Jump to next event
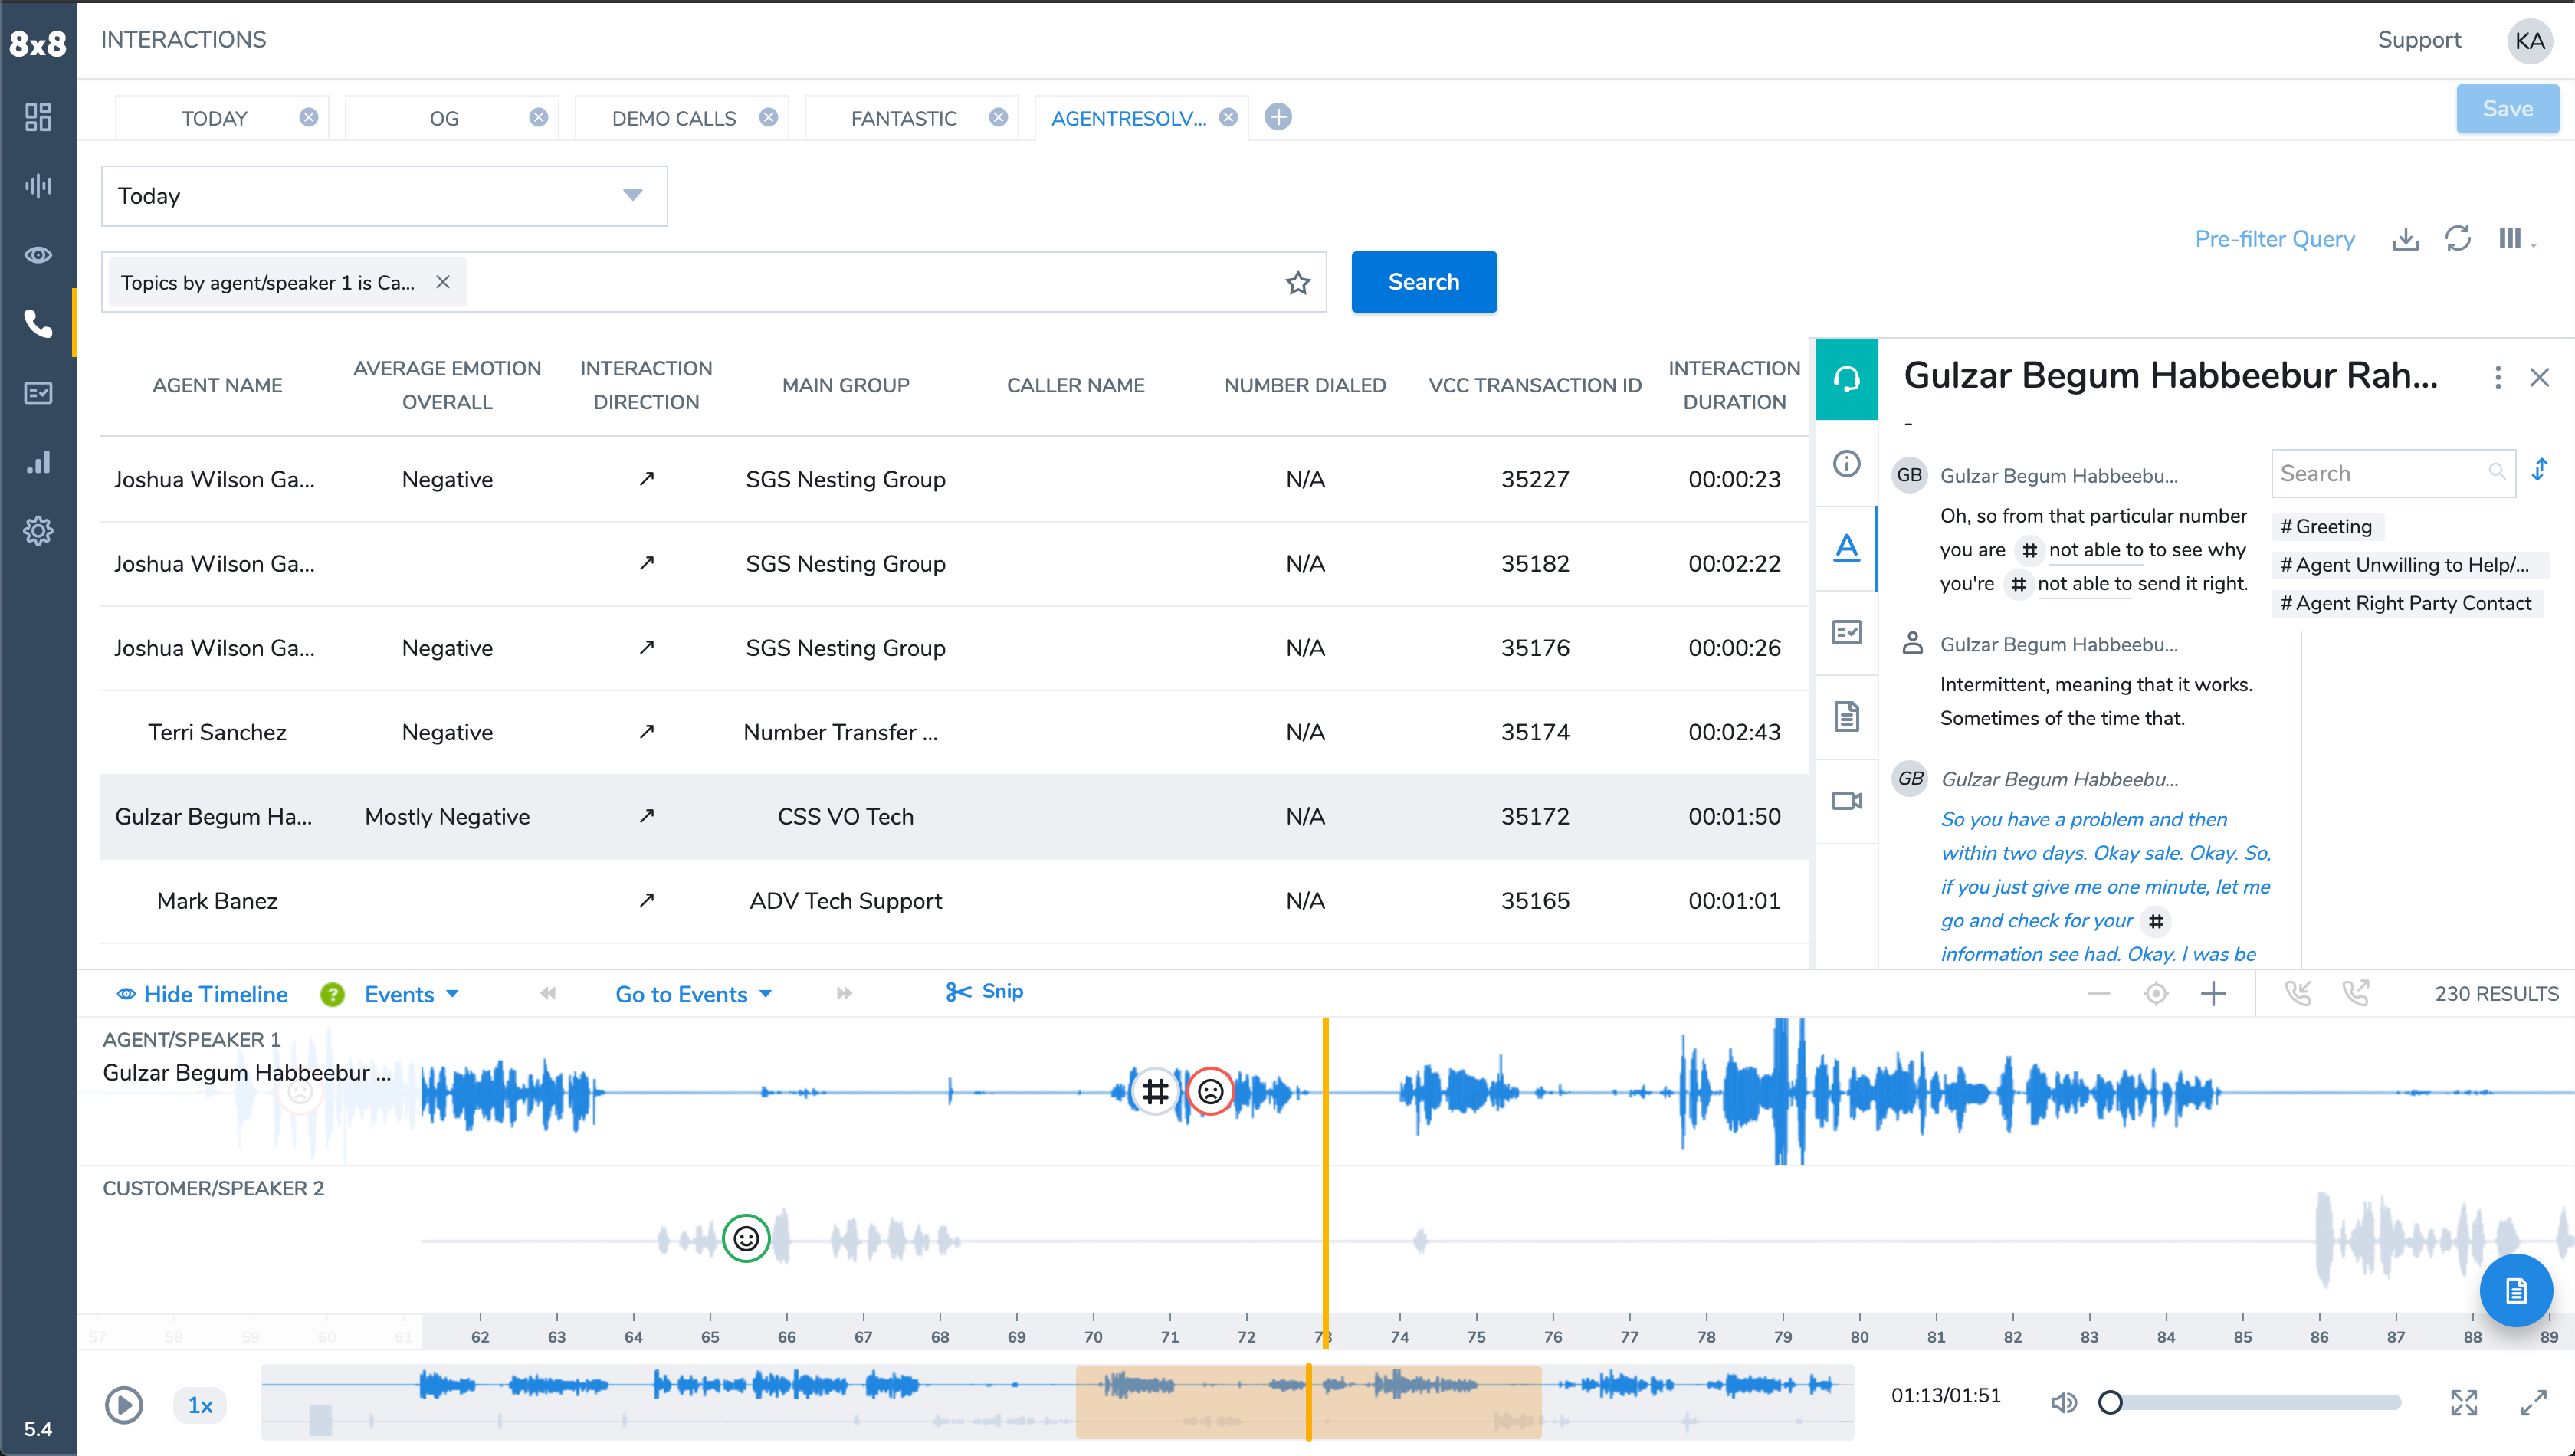The image size is (2575, 1456). (x=844, y=993)
